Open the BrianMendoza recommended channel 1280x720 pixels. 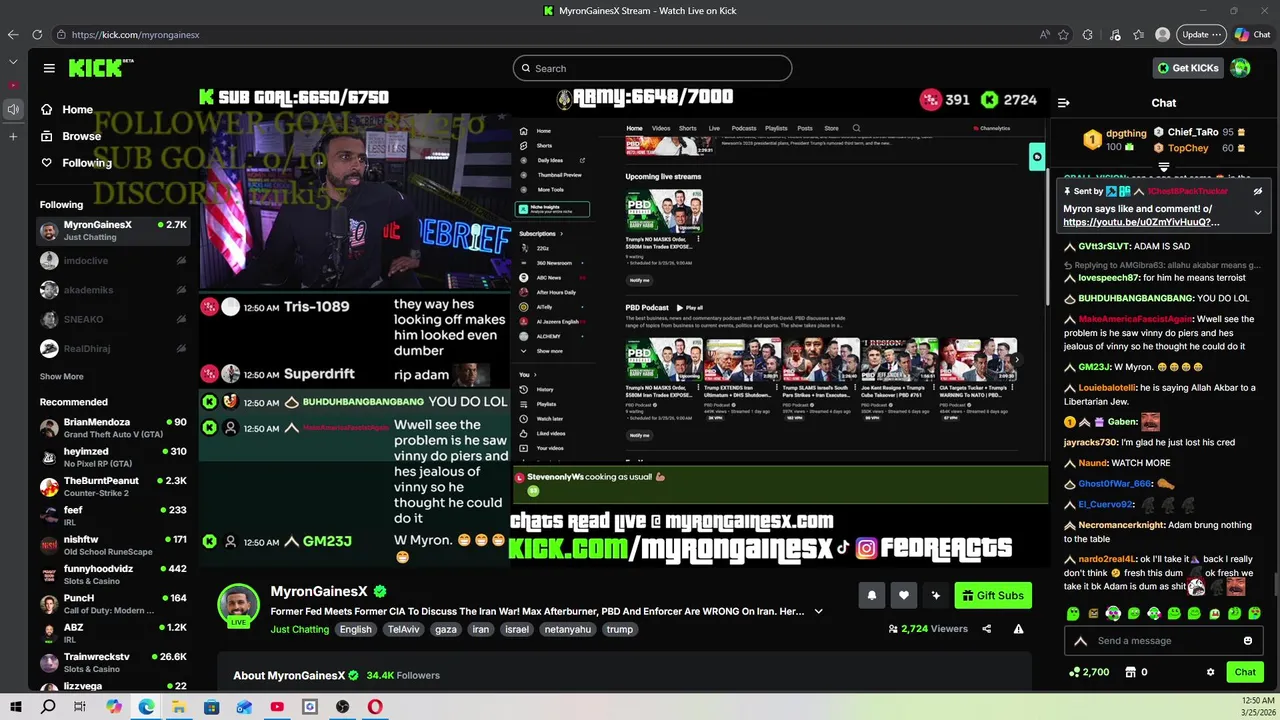click(x=113, y=428)
